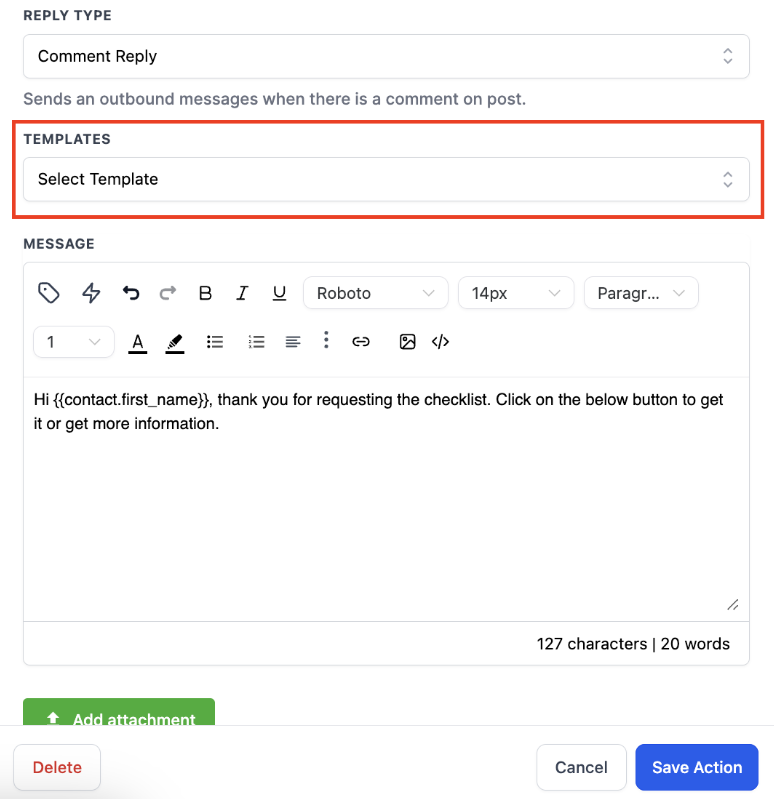The image size is (778, 799).
Task: Pick a text color
Action: [138, 342]
